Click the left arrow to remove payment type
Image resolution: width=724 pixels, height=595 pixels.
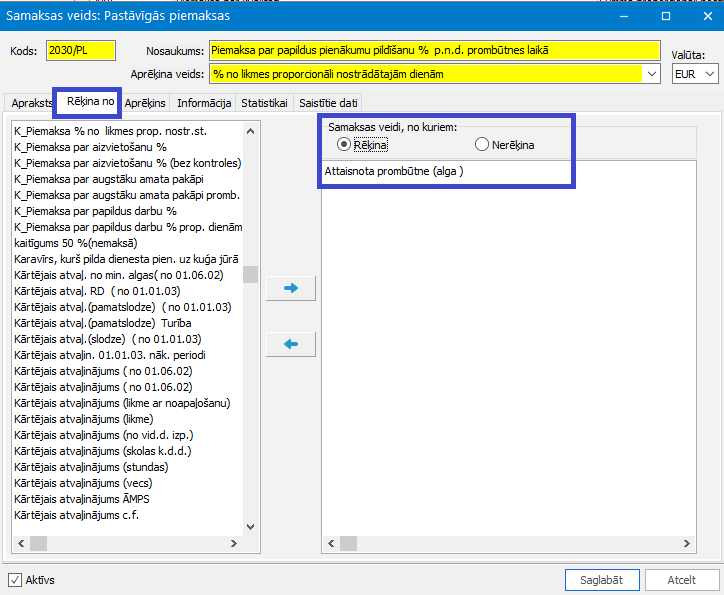(x=291, y=344)
